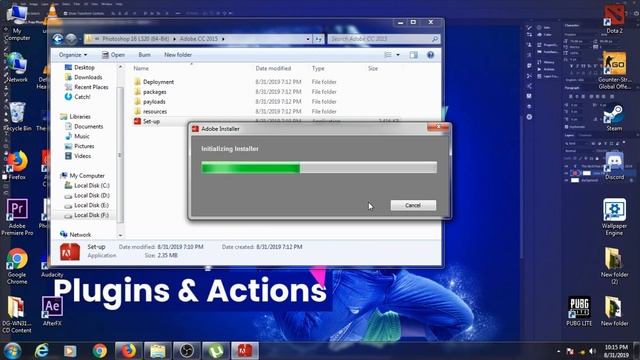The image size is (640, 360).
Task: Sort by the Type column header
Action: (x=318, y=68)
